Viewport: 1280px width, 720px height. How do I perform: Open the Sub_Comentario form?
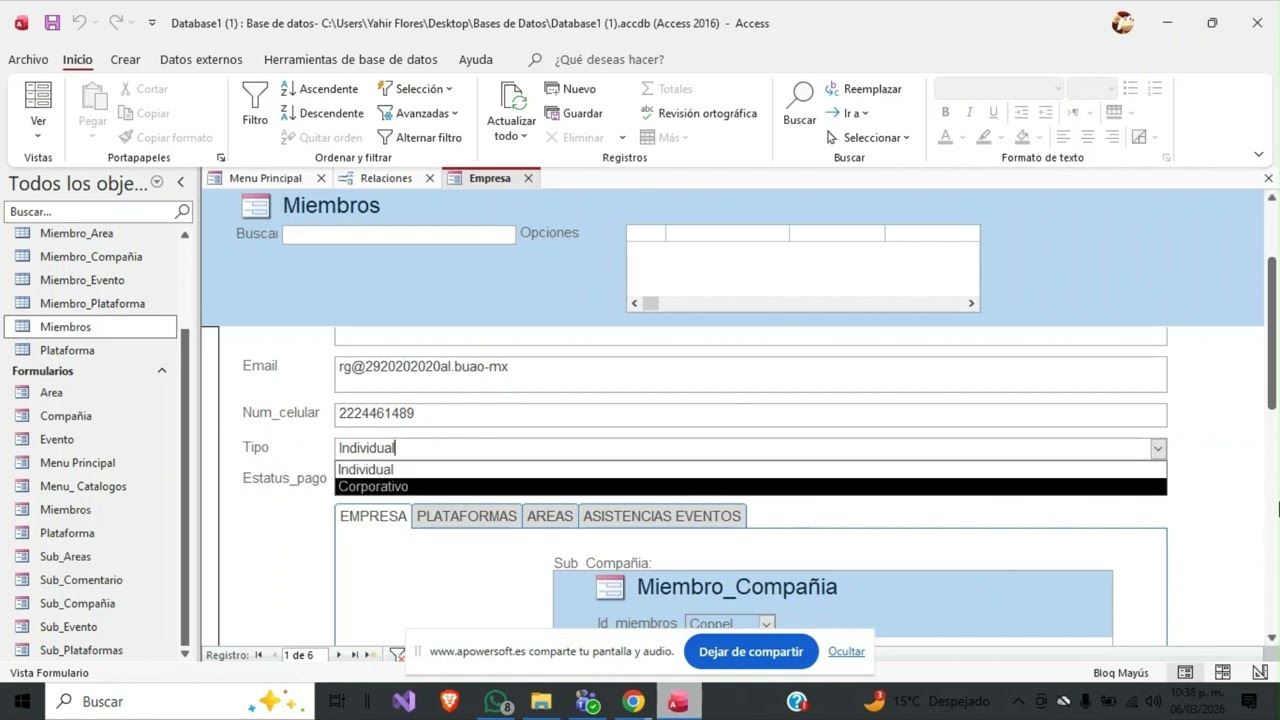pyautogui.click(x=81, y=580)
